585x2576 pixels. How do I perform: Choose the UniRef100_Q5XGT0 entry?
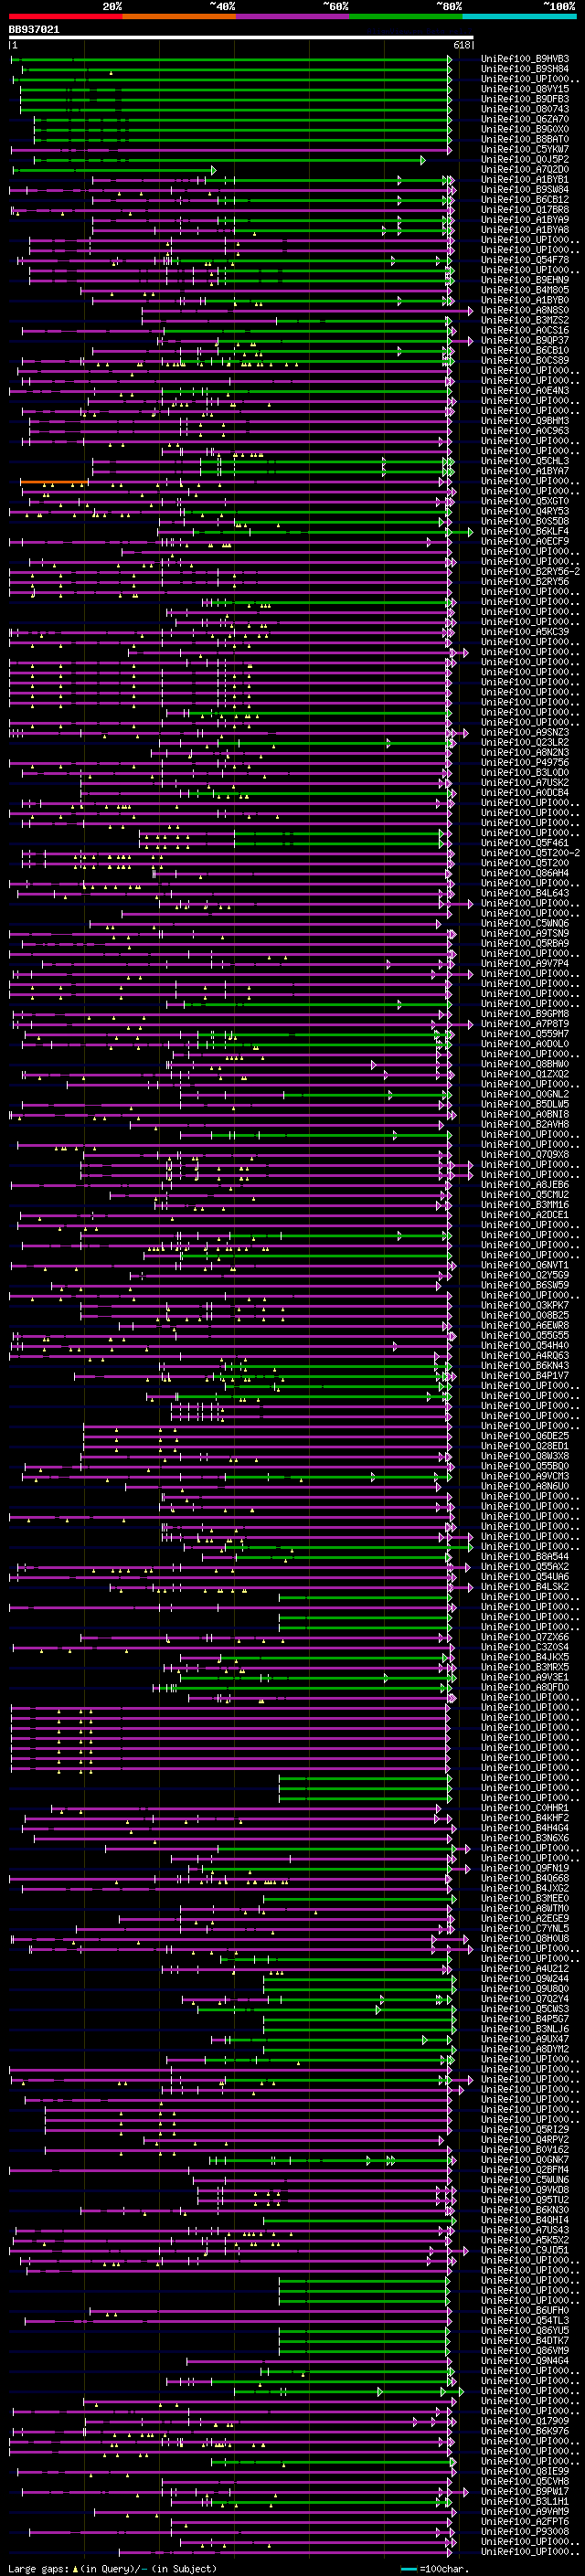[x=525, y=501]
